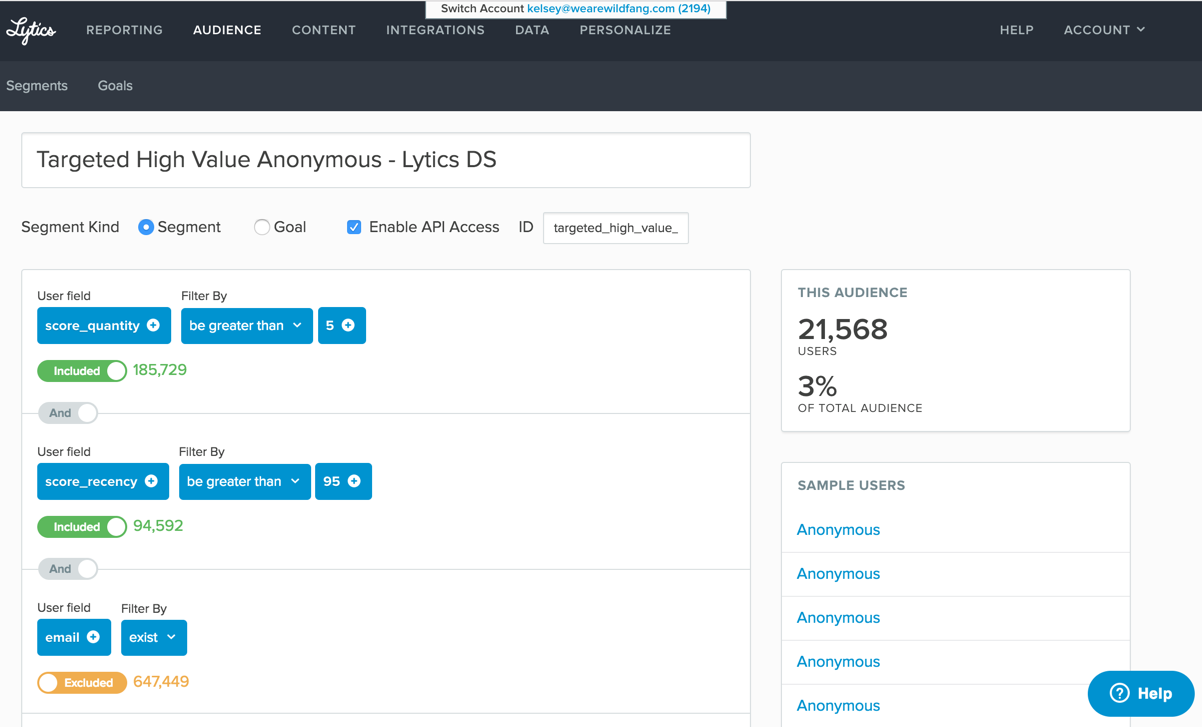The height and width of the screenshot is (727, 1202).
Task: Click plus icon on email field
Action: (93, 637)
